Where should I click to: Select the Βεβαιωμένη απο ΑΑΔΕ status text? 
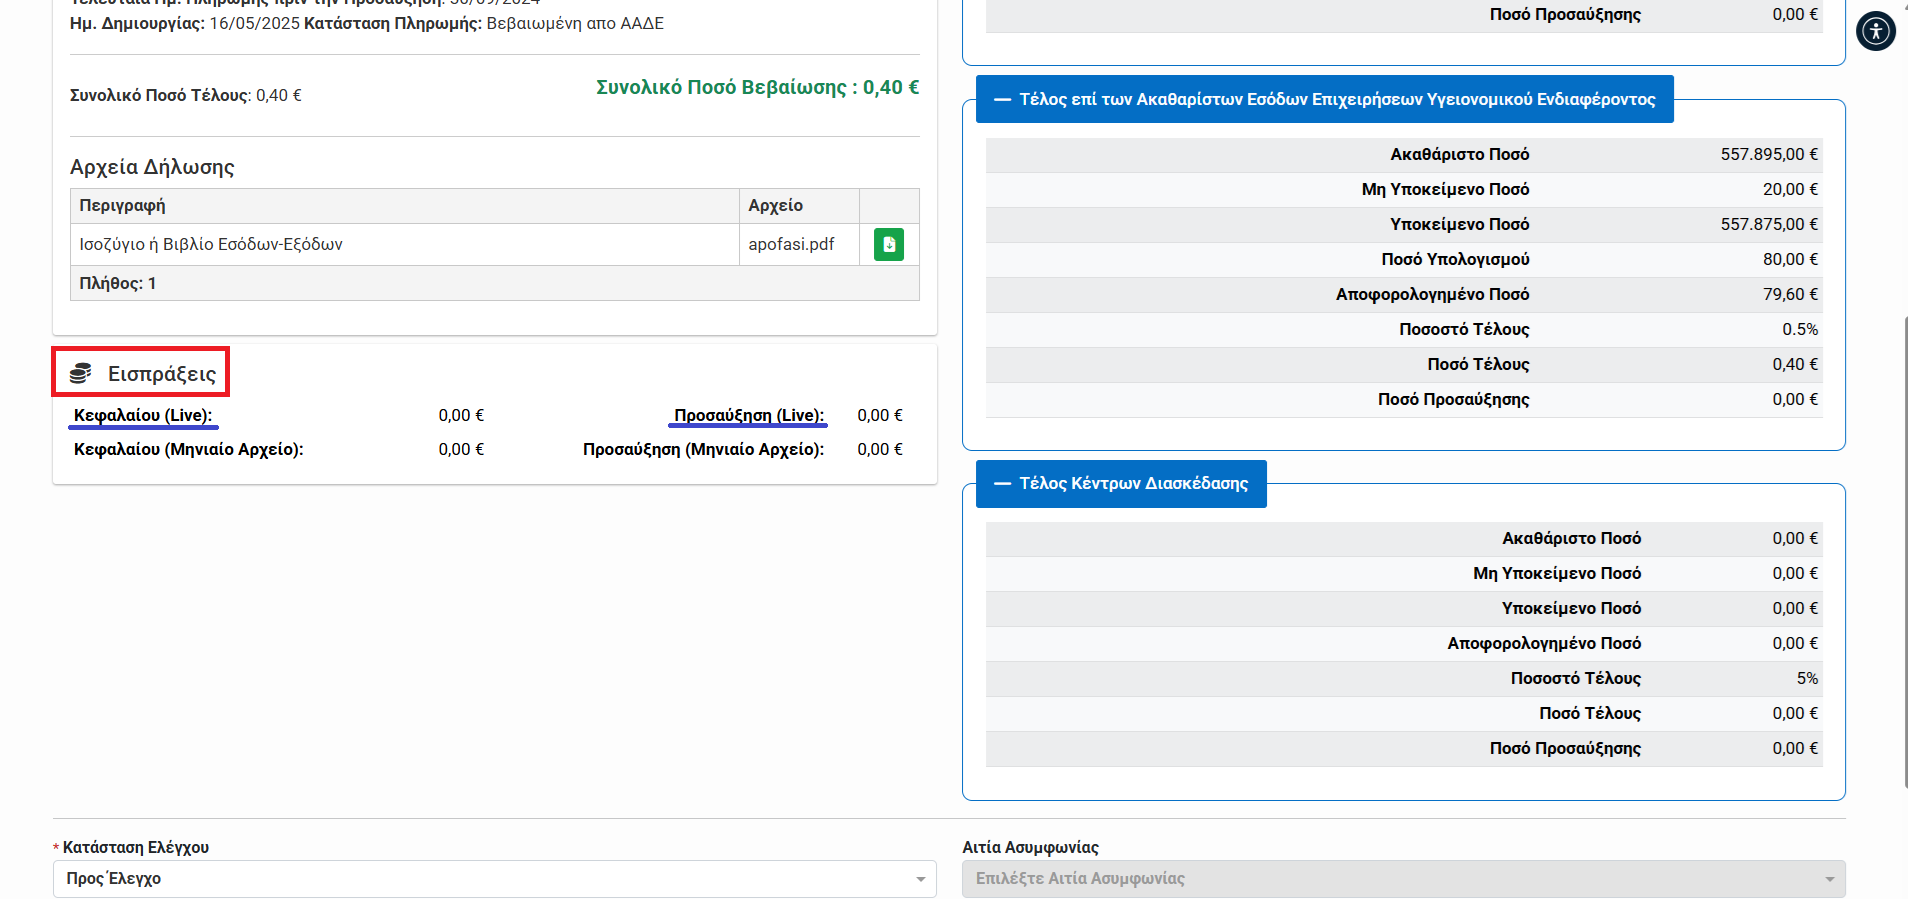coord(575,23)
